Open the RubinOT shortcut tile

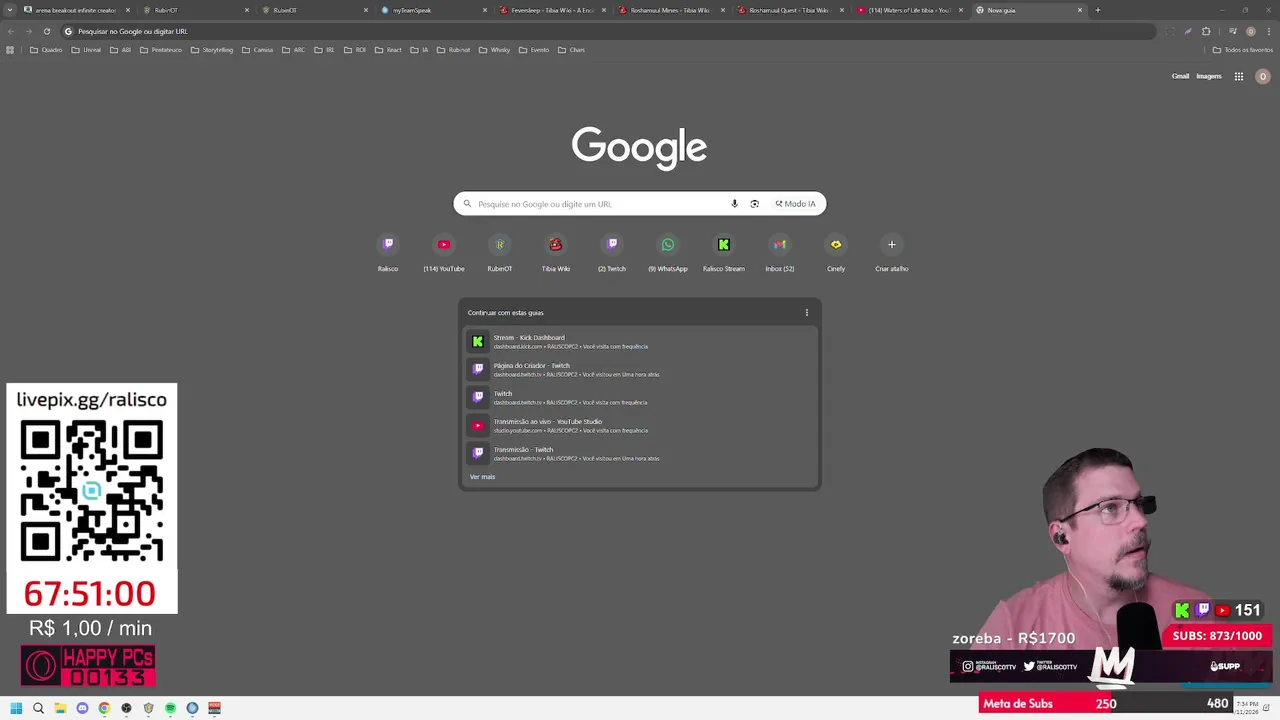coord(500,252)
